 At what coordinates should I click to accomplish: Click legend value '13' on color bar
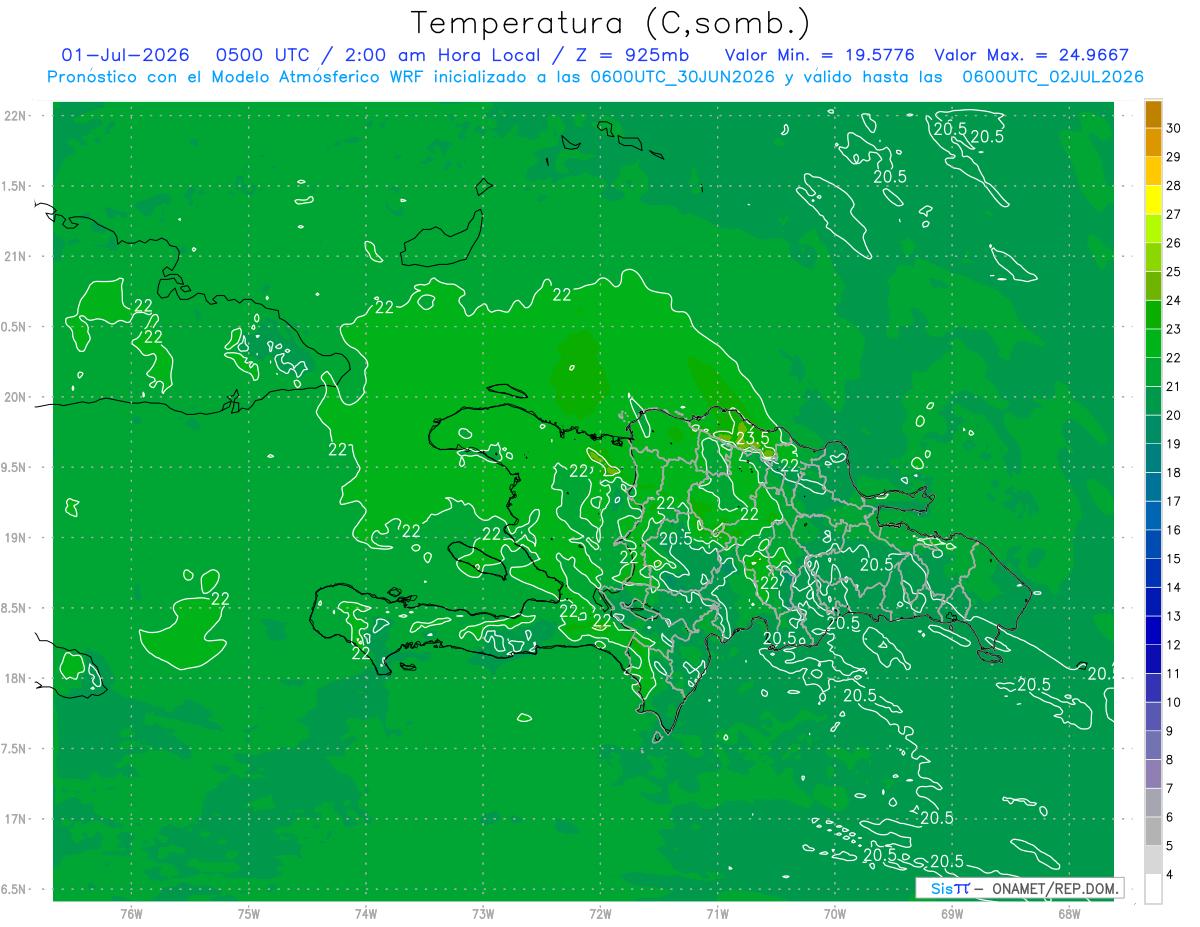point(1174,616)
